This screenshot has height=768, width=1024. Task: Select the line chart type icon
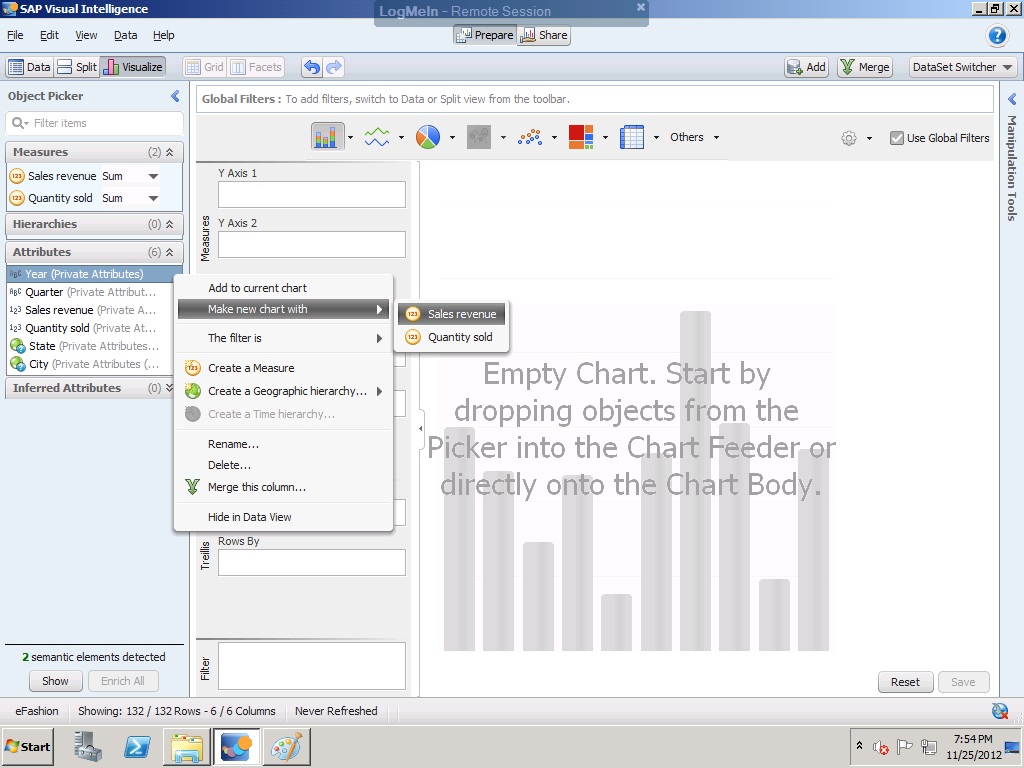(x=377, y=137)
